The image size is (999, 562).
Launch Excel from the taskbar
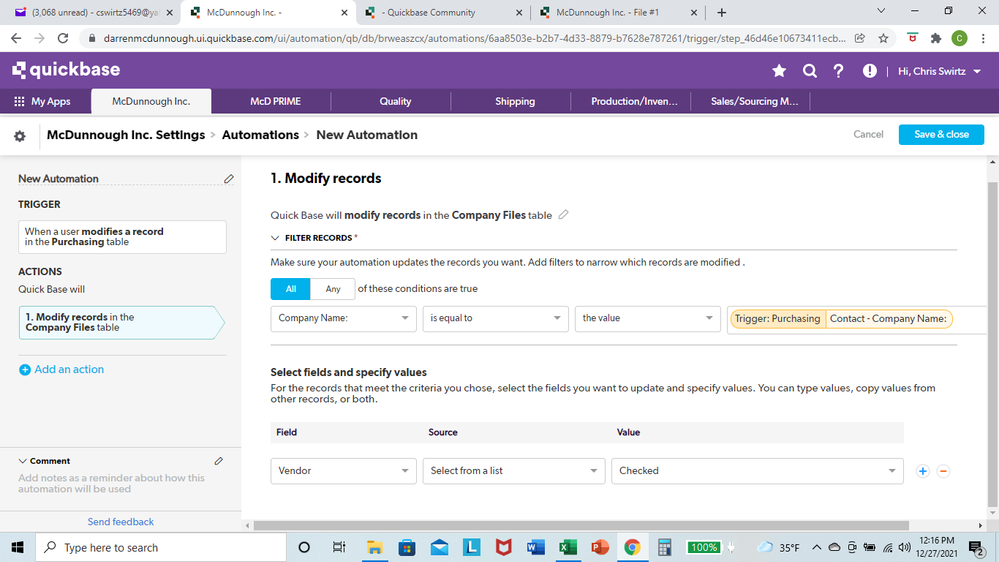[x=567, y=547]
